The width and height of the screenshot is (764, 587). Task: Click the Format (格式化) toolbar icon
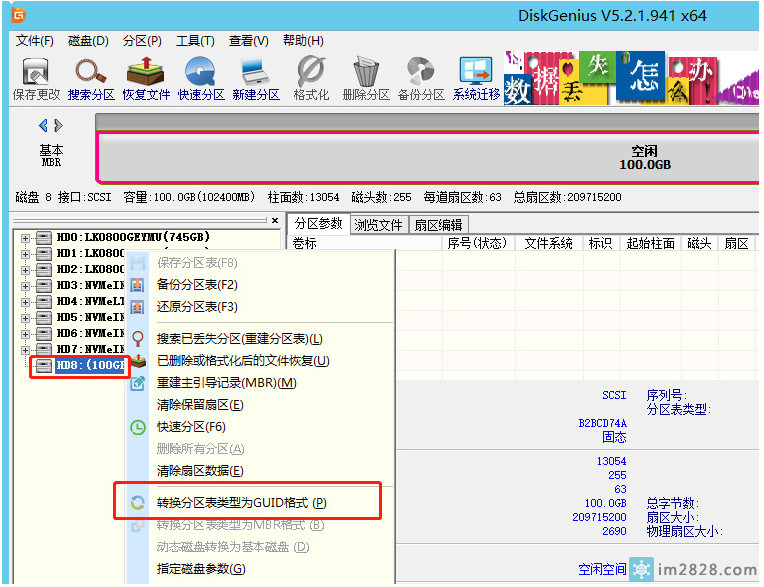(311, 78)
